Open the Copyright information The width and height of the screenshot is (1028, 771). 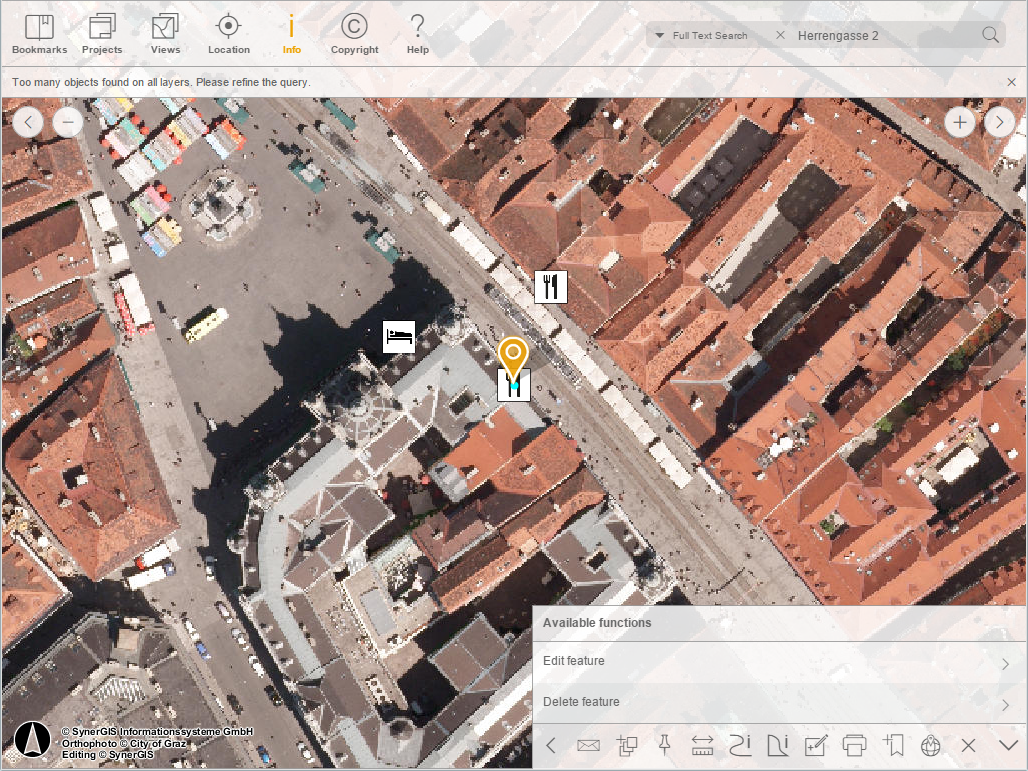pyautogui.click(x=354, y=34)
